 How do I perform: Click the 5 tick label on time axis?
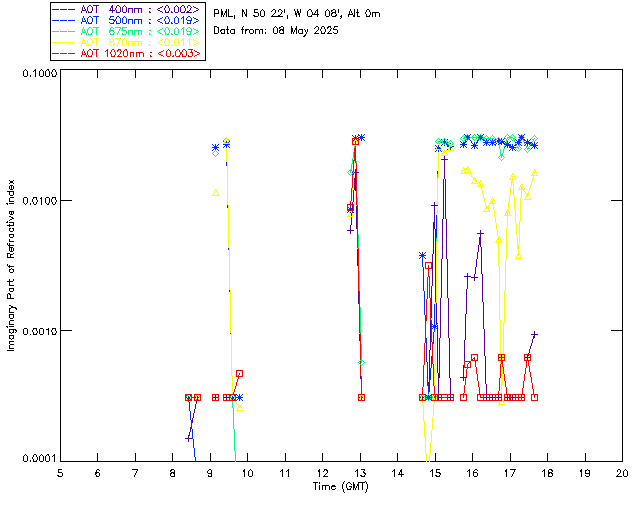tap(60, 472)
